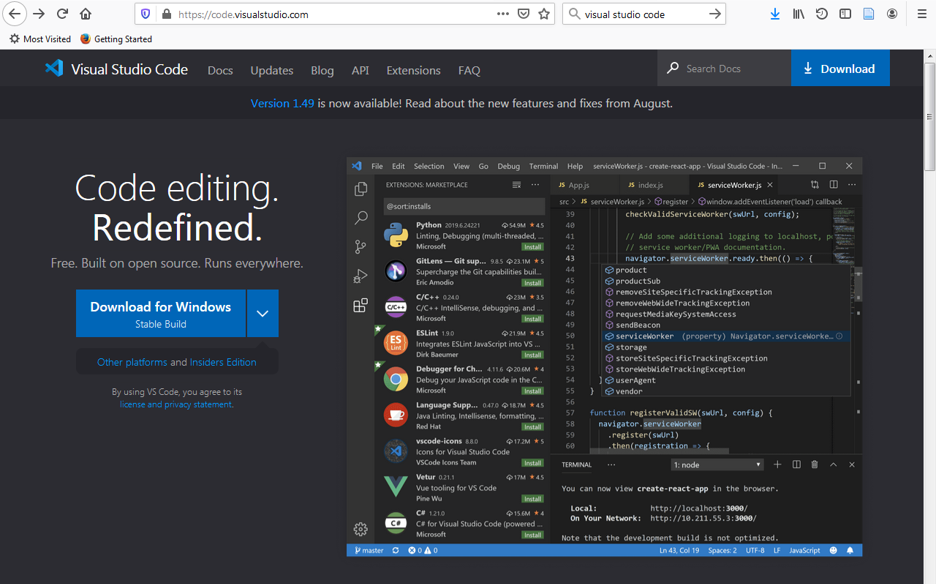Open the Blog link in the navigation
Image resolution: width=936 pixels, height=584 pixels.
(x=322, y=70)
